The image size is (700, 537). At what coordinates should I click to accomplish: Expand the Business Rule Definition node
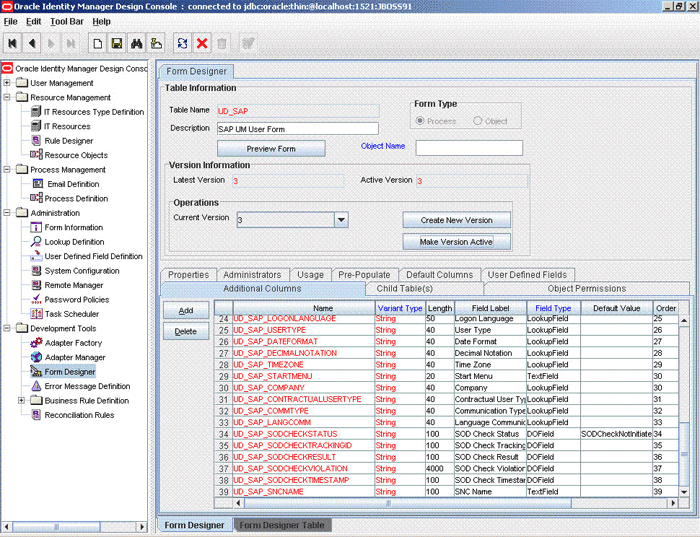point(22,401)
